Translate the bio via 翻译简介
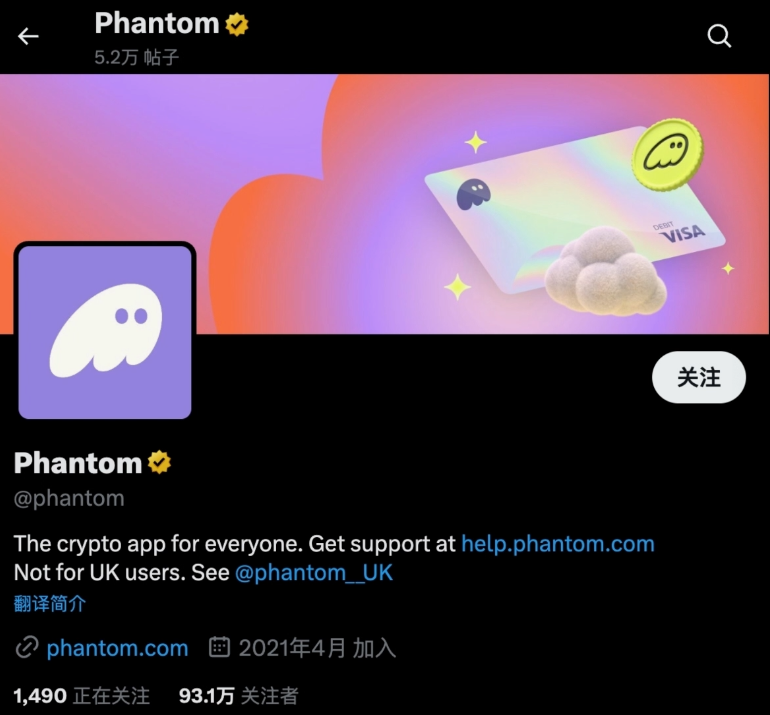 50,603
